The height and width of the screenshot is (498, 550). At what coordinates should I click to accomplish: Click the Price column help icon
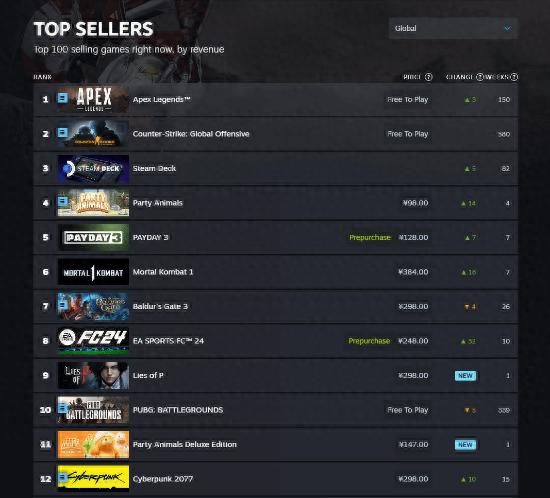point(429,77)
